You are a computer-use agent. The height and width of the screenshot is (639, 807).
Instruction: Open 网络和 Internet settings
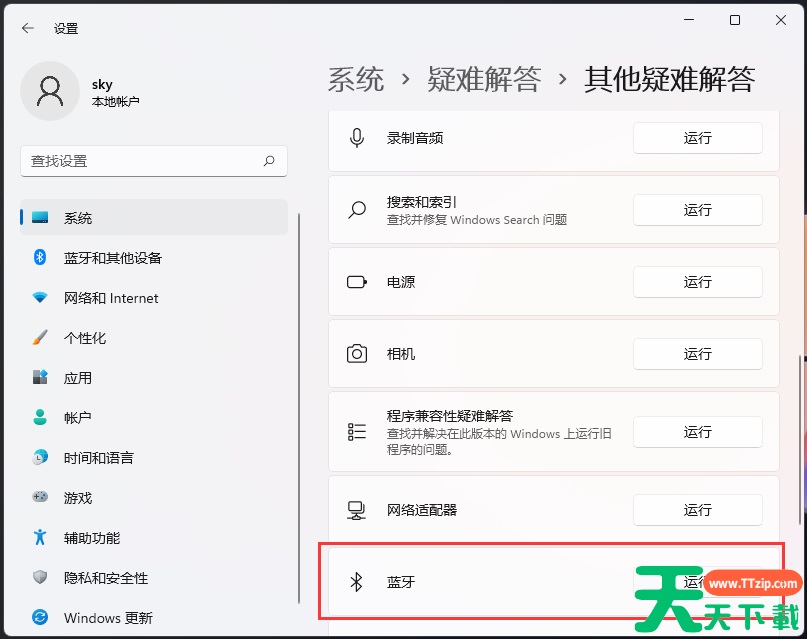[x=111, y=298]
